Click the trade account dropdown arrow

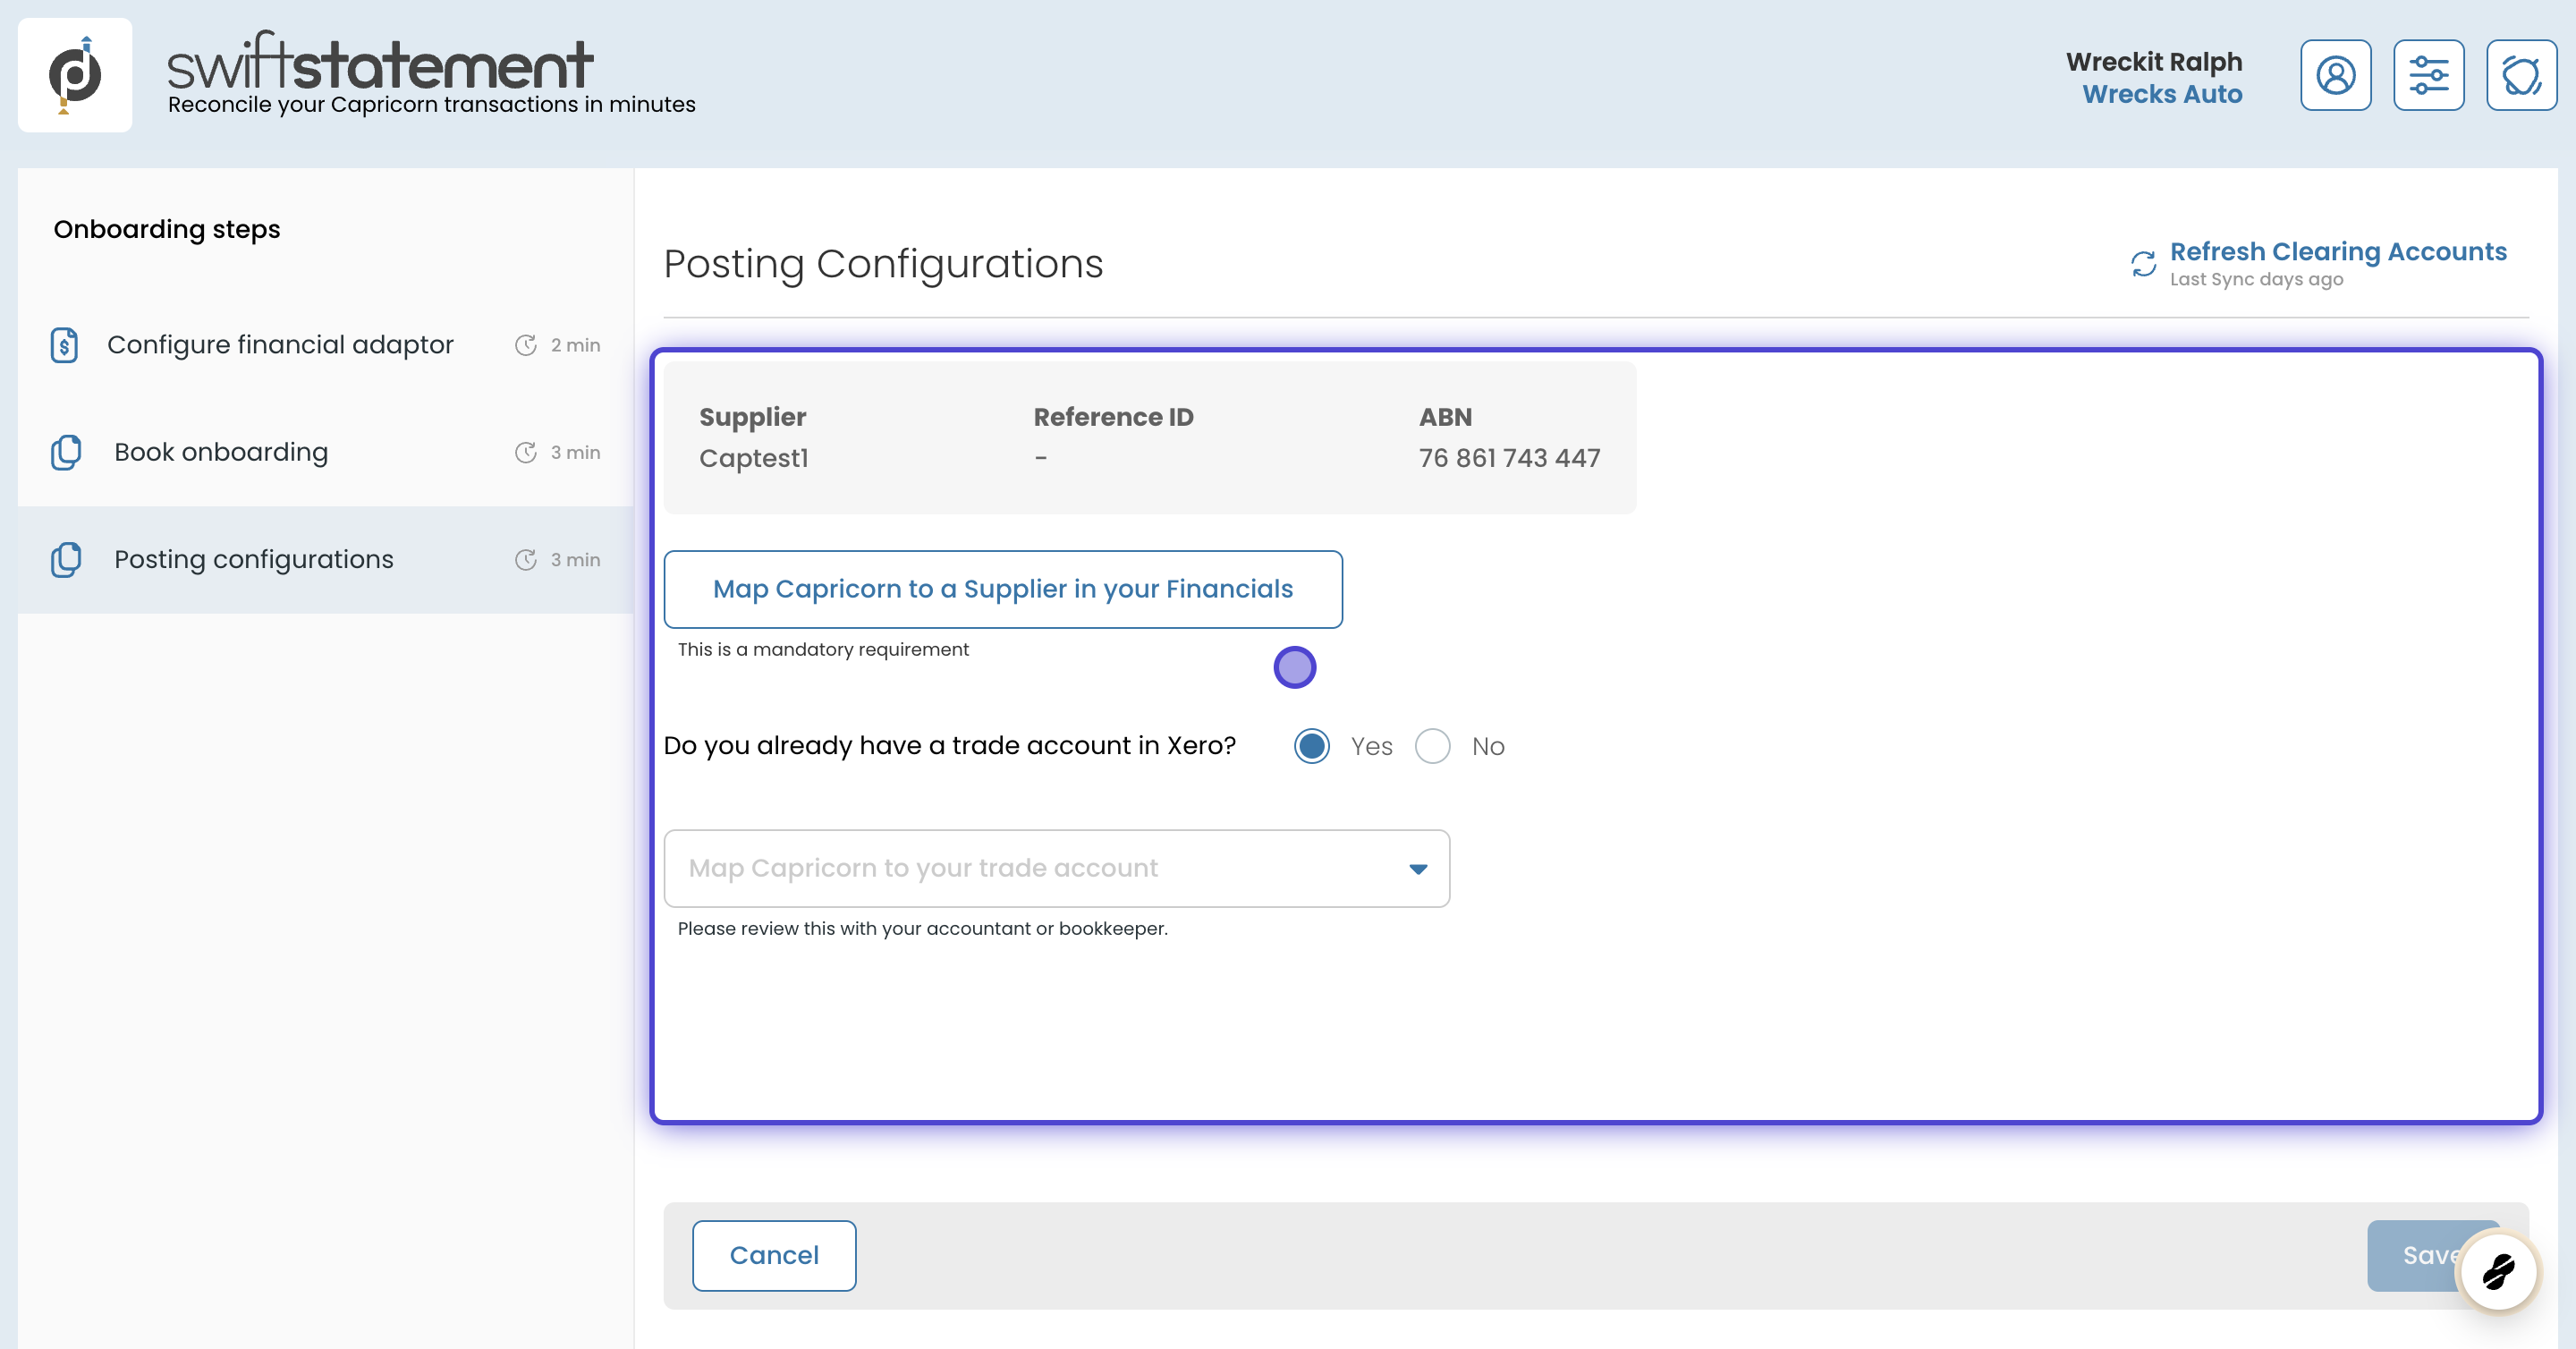click(x=1417, y=869)
